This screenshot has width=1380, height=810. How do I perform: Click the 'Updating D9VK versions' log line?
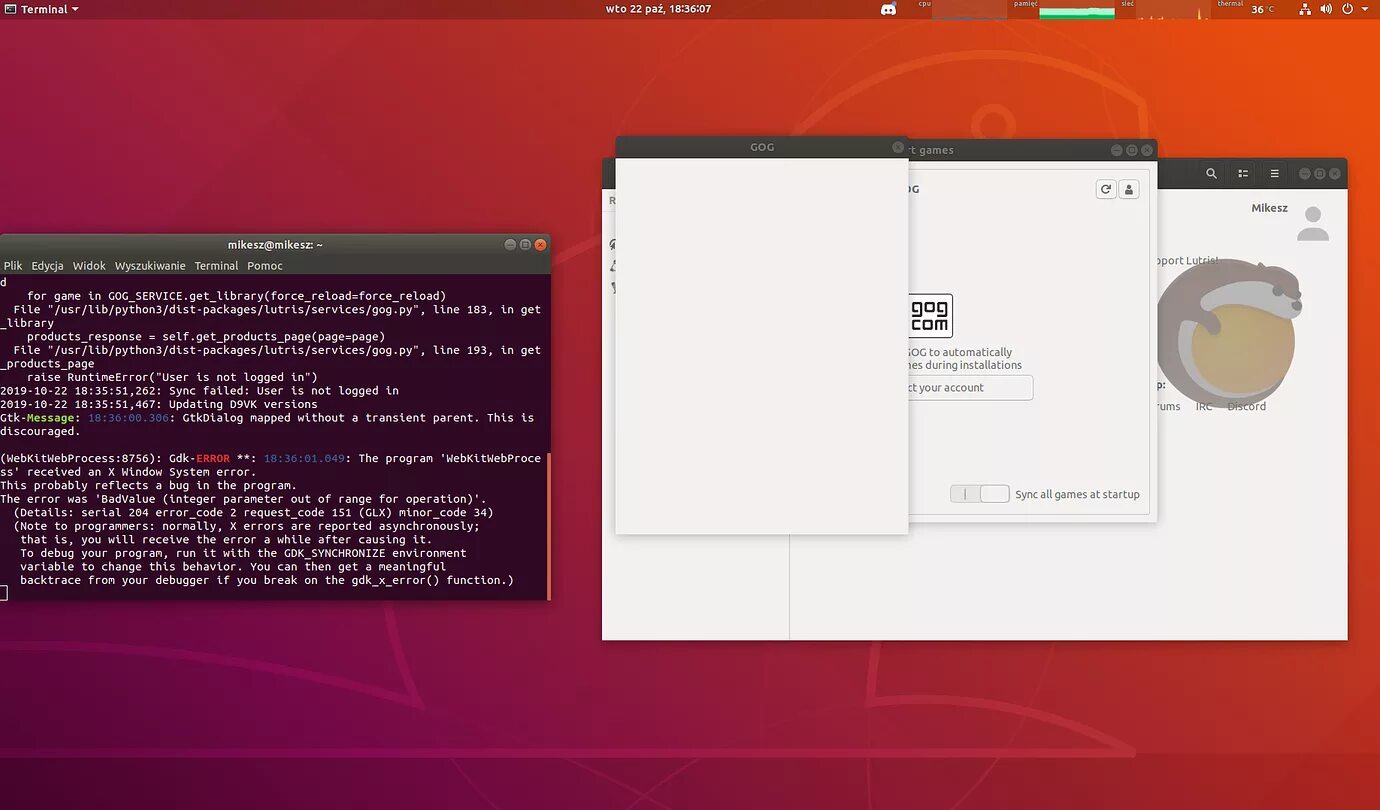pyautogui.click(x=159, y=404)
